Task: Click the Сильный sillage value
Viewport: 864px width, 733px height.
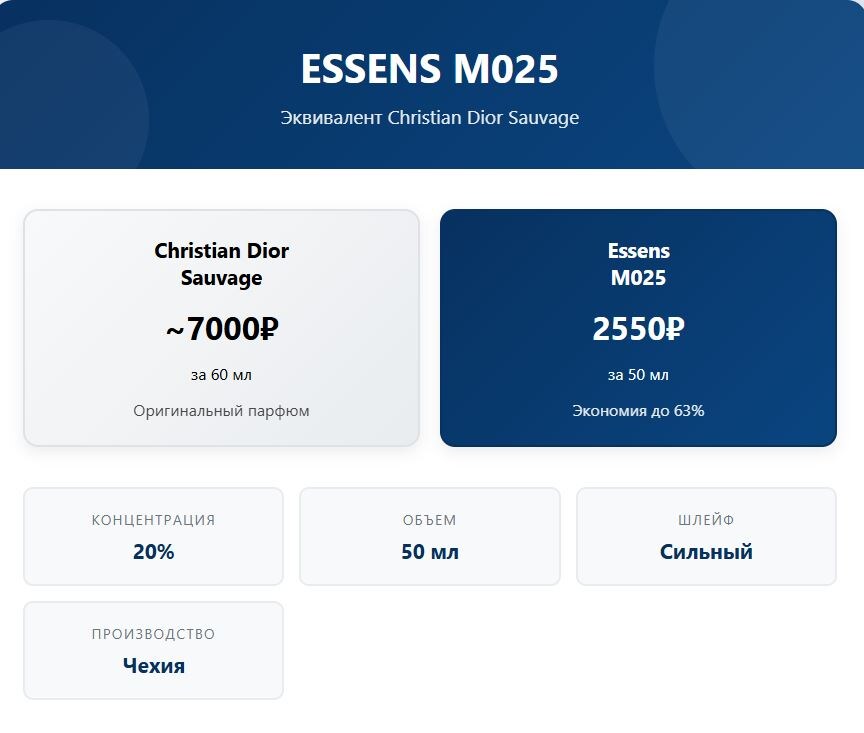Action: [x=706, y=552]
